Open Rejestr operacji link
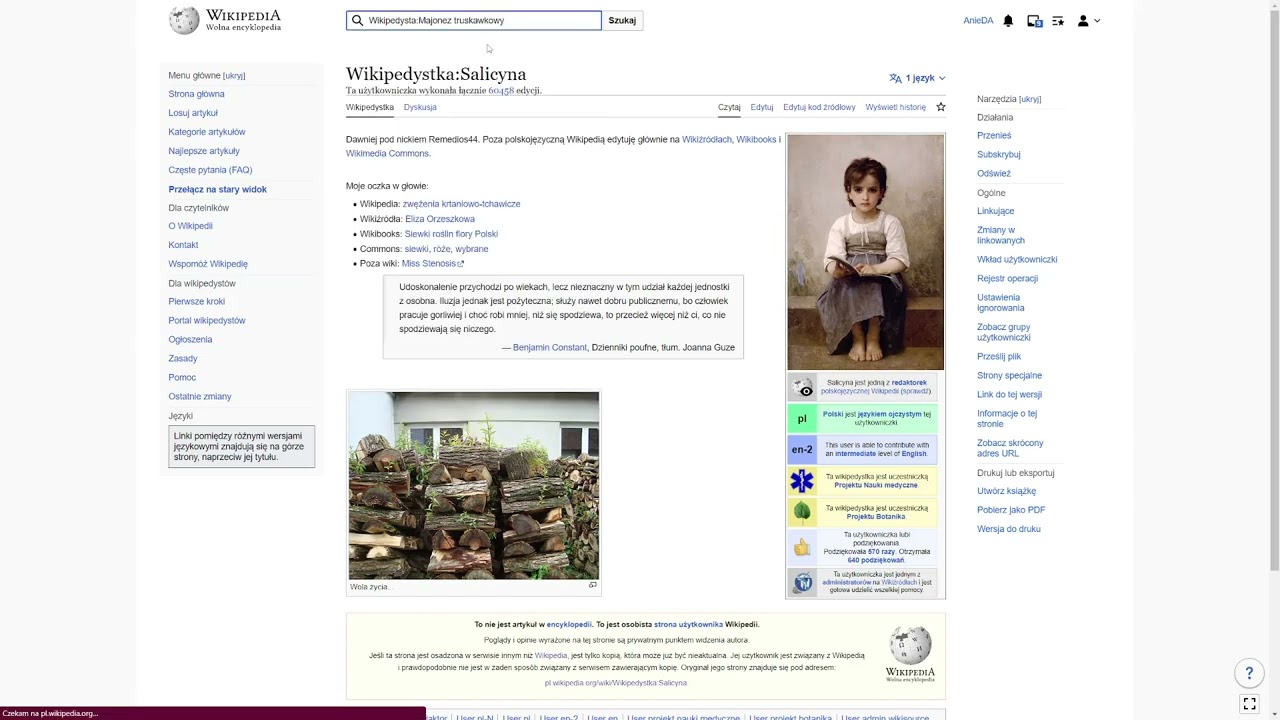1280x720 pixels. [1007, 278]
